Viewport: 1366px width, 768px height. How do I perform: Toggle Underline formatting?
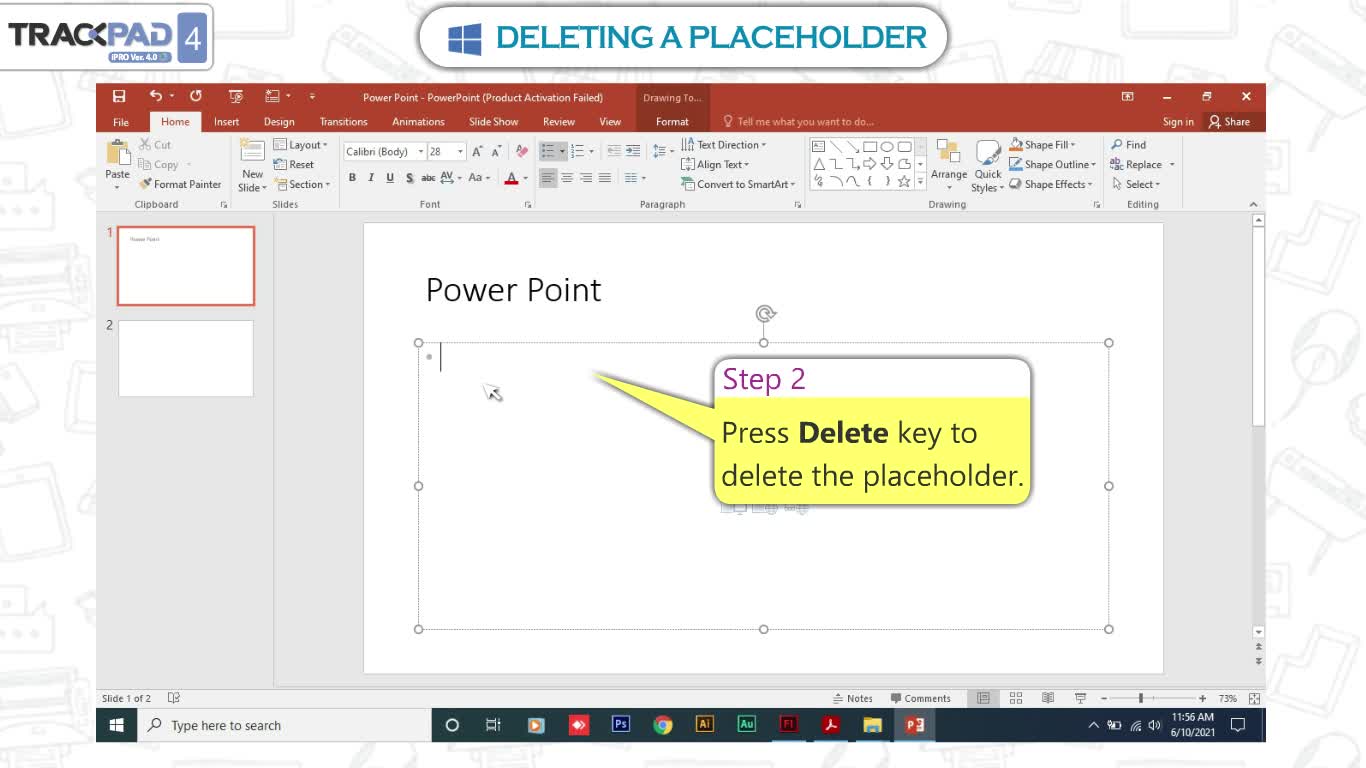click(390, 178)
